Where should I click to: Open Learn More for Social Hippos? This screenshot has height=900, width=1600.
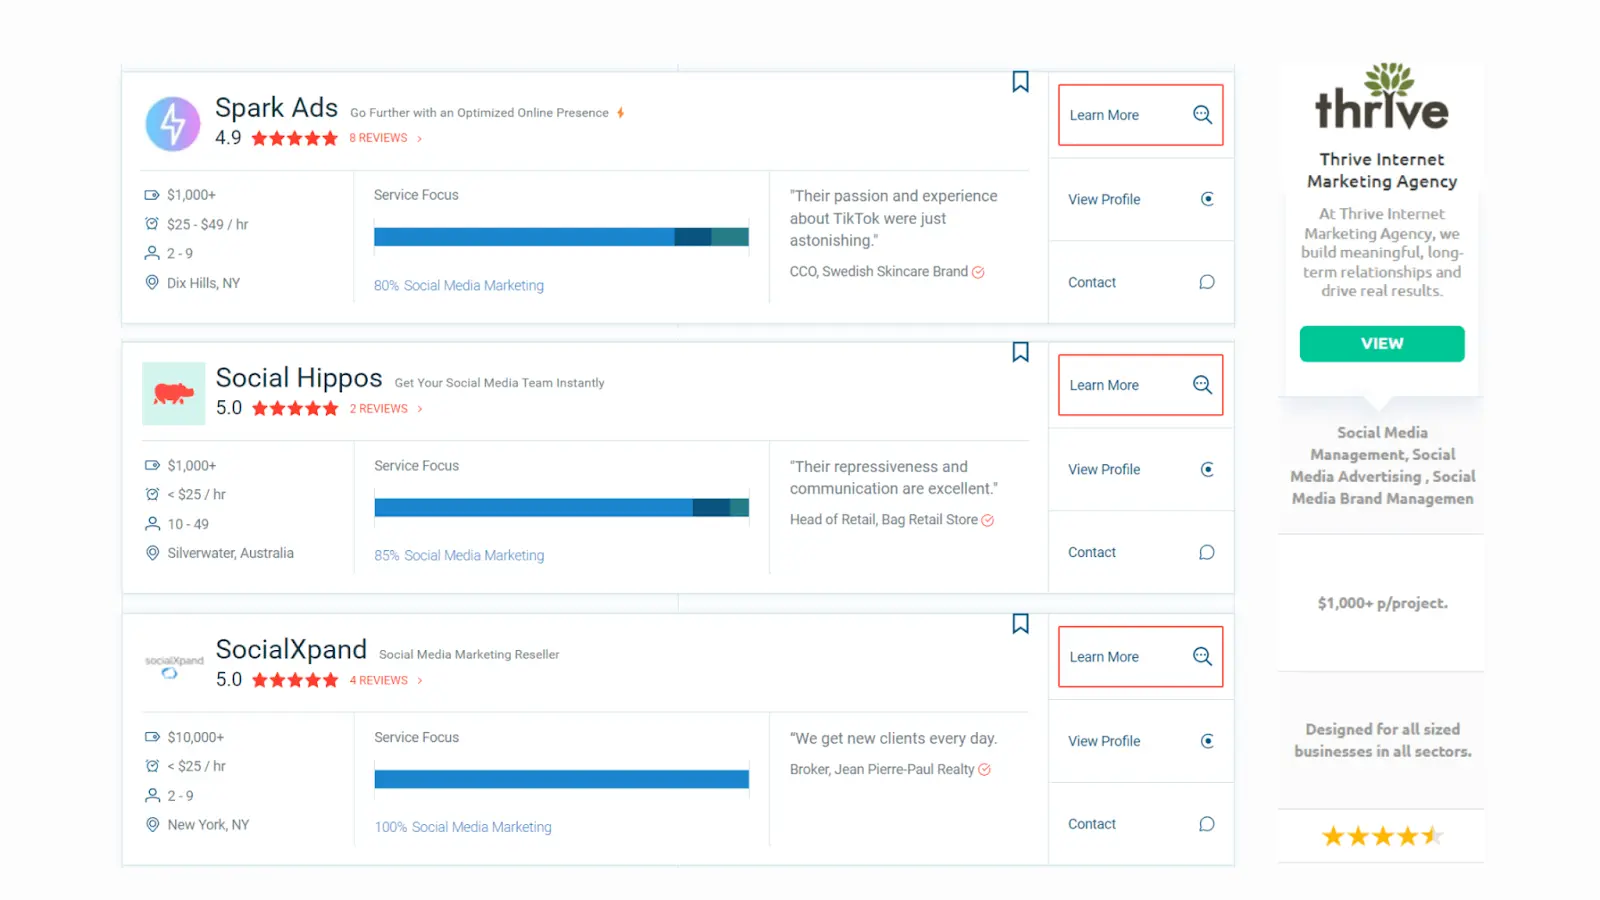tap(1104, 385)
